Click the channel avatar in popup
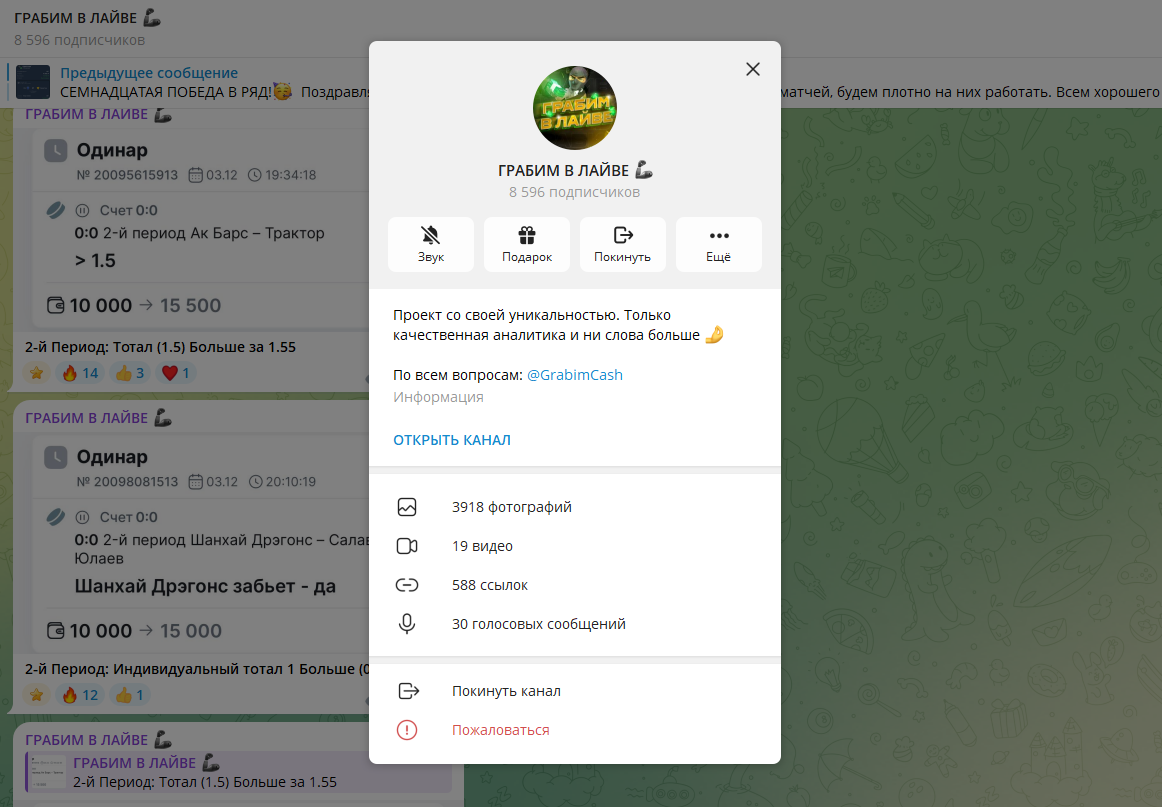 pos(574,108)
